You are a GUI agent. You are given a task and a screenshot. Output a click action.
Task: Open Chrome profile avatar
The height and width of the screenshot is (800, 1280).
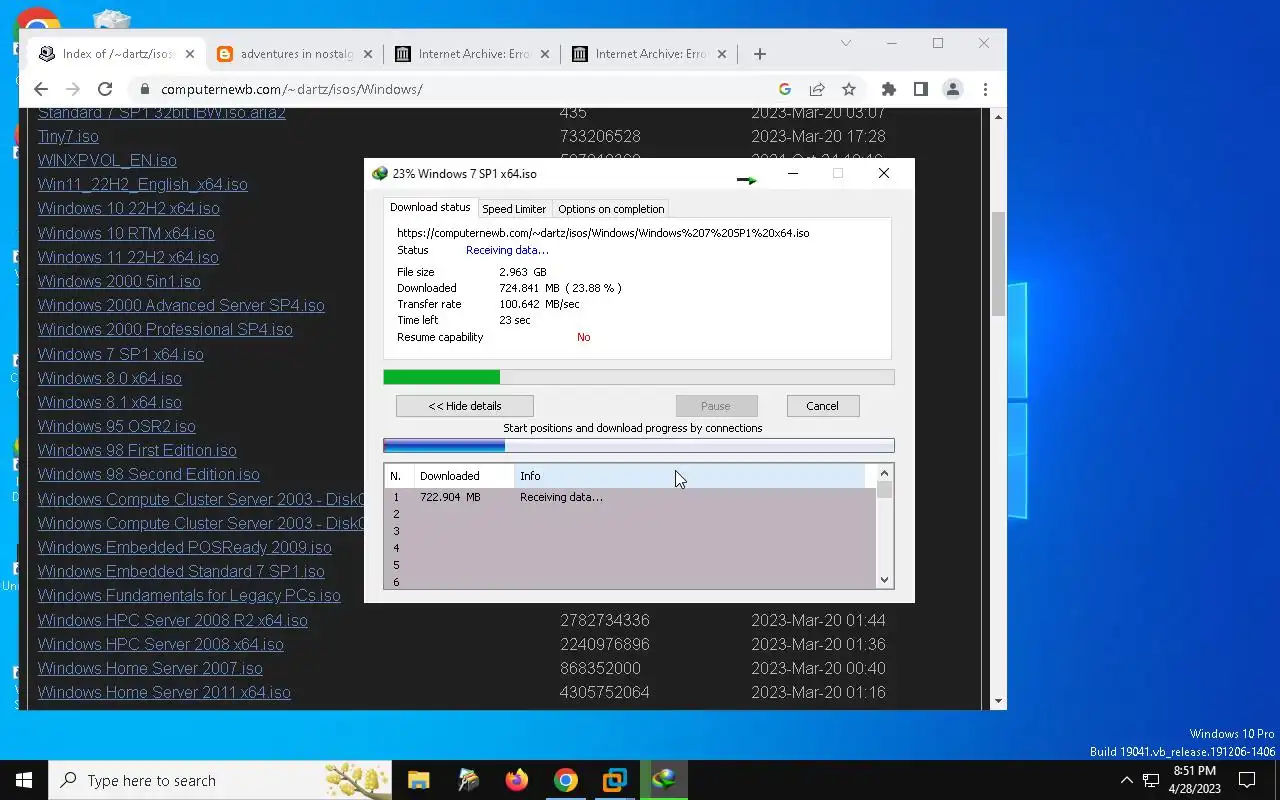953,89
